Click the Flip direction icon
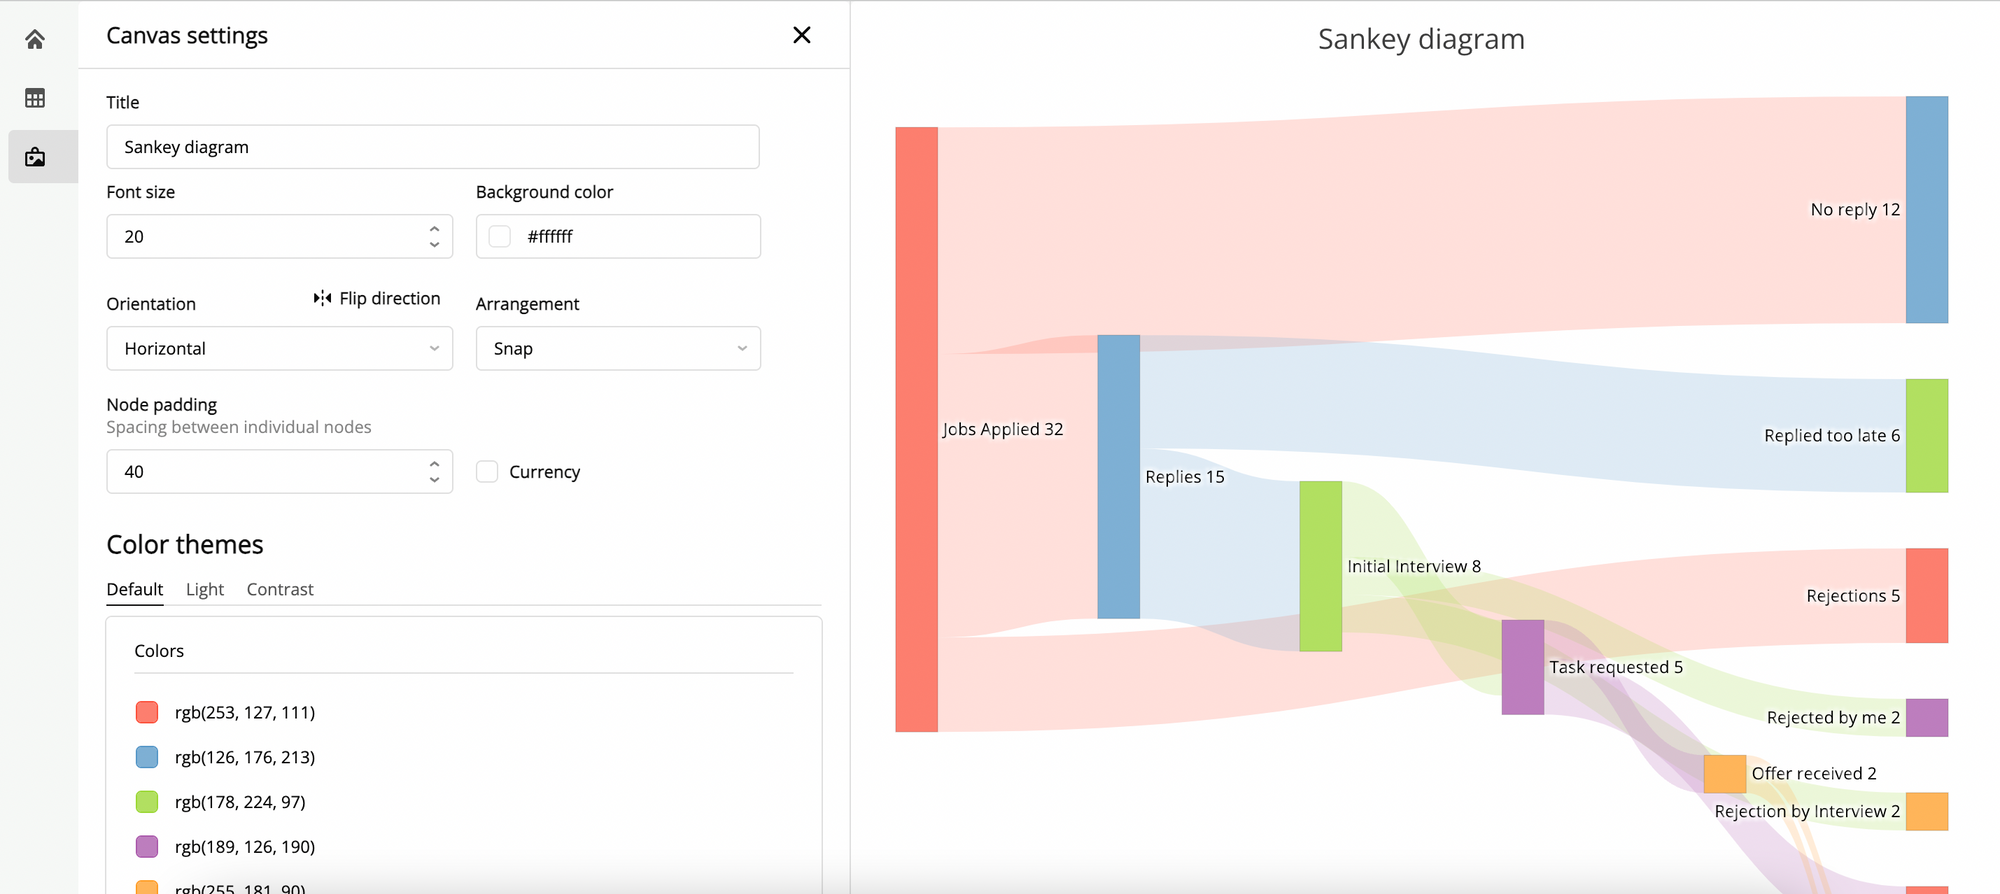Viewport: 2000px width, 894px height. click(x=322, y=298)
